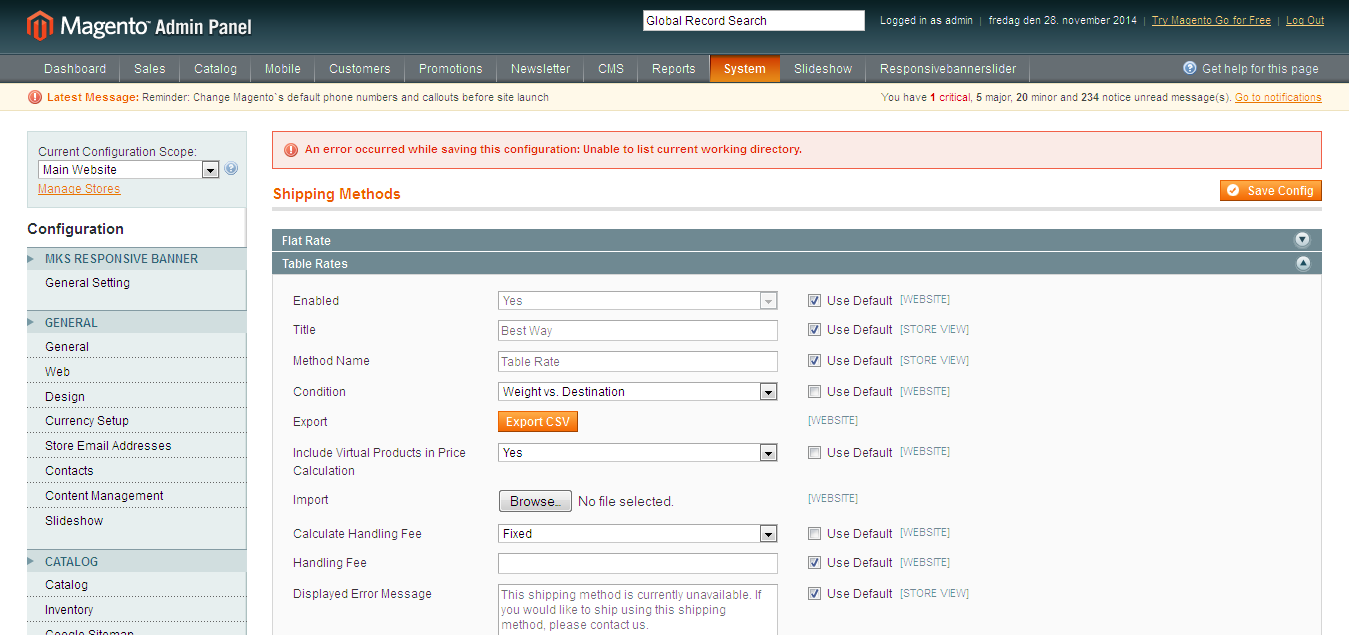Open Catalog item under CATALOG group
This screenshot has width=1349, height=635.
click(x=66, y=585)
